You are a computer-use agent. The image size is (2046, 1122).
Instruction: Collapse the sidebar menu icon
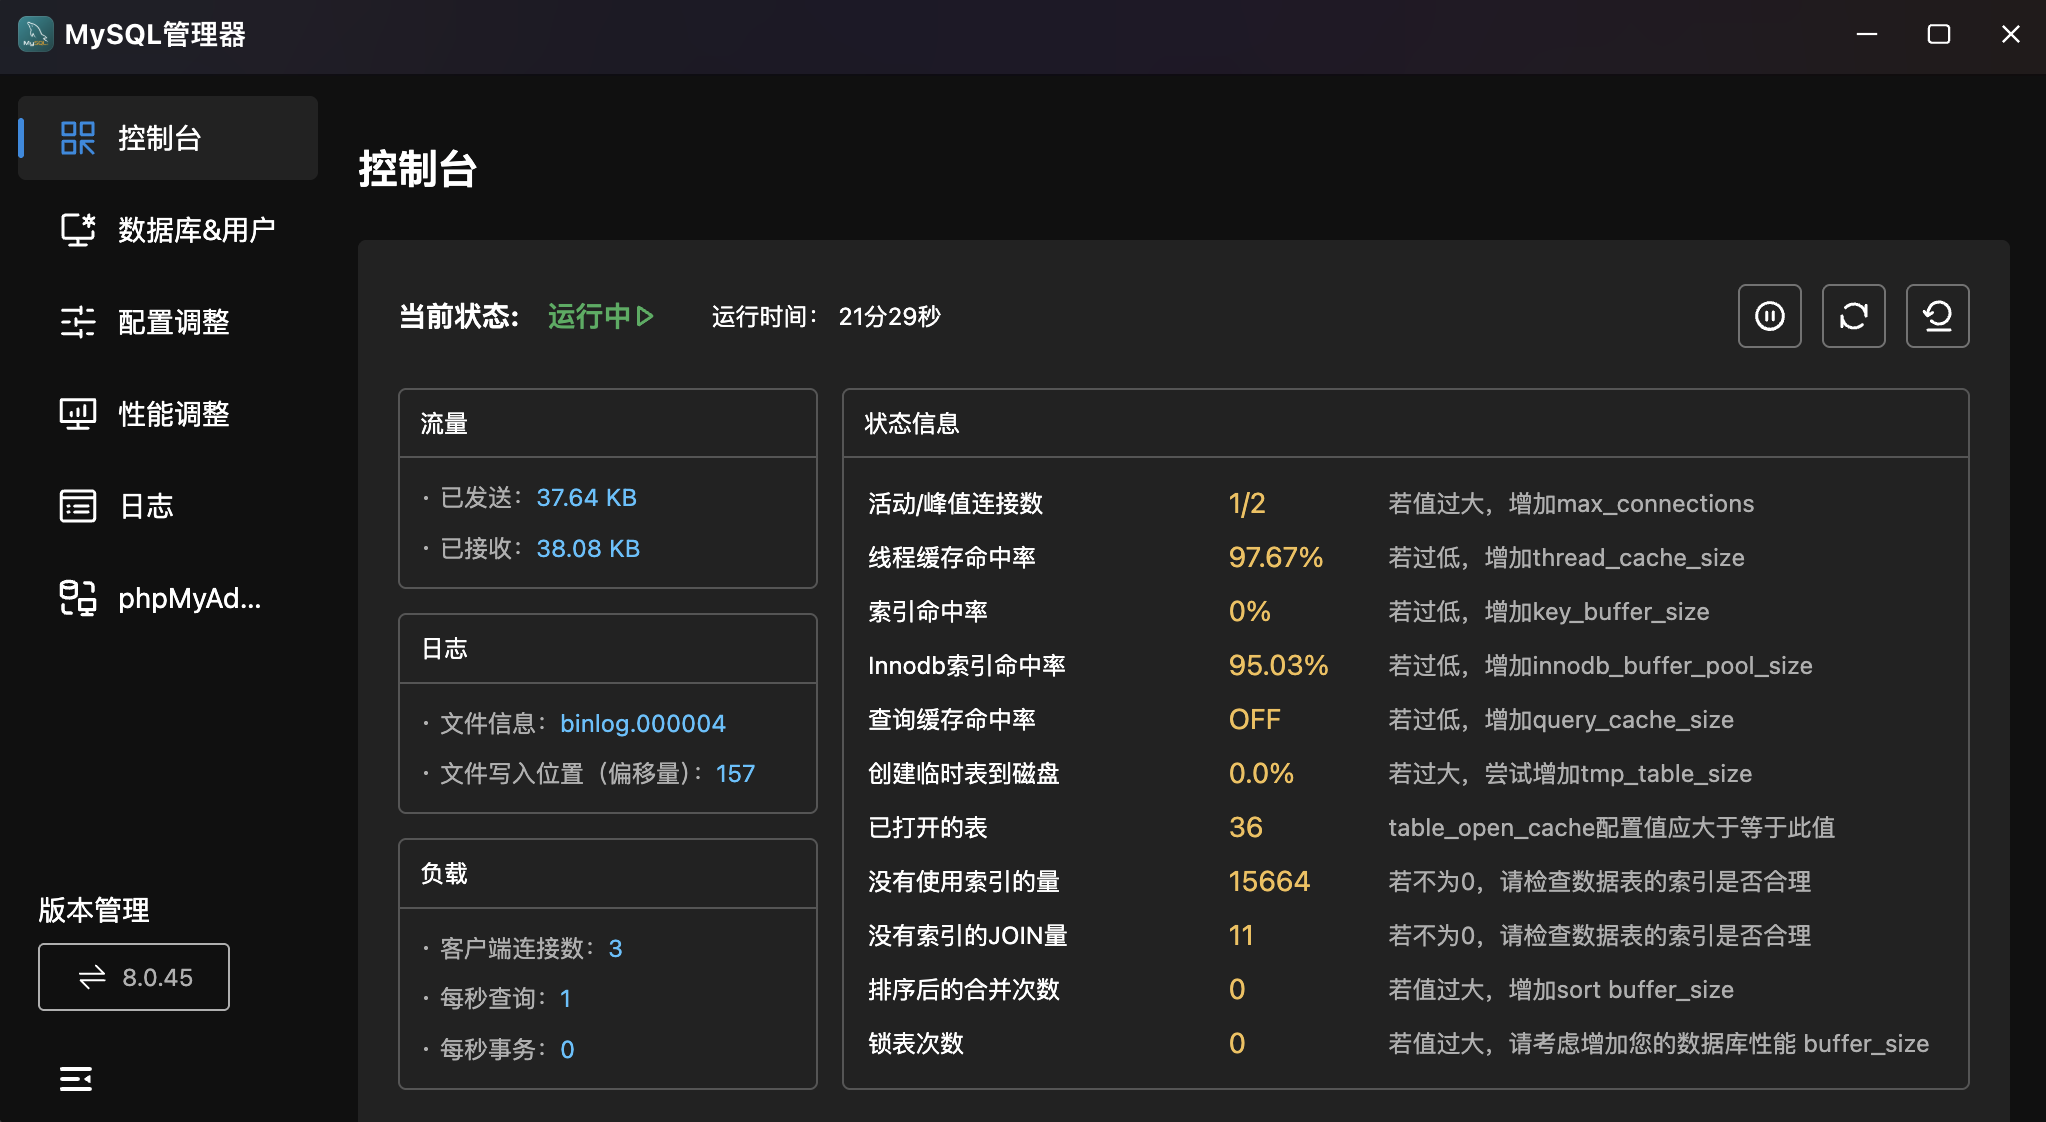pos(76,1079)
